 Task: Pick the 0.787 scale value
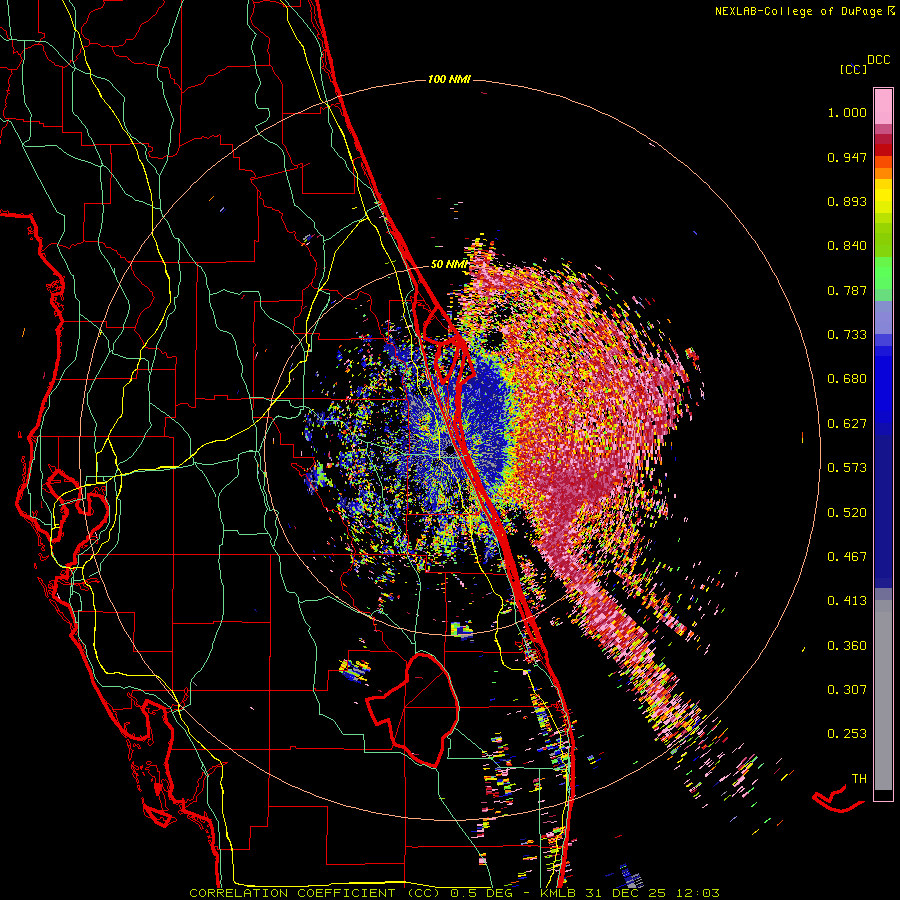tap(847, 290)
